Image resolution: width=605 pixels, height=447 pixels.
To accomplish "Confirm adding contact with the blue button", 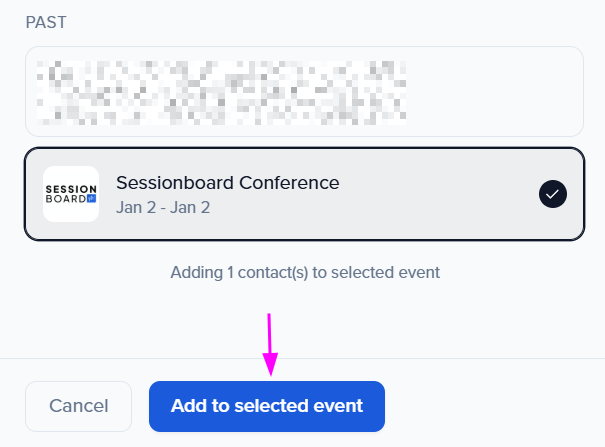I will pyautogui.click(x=267, y=406).
